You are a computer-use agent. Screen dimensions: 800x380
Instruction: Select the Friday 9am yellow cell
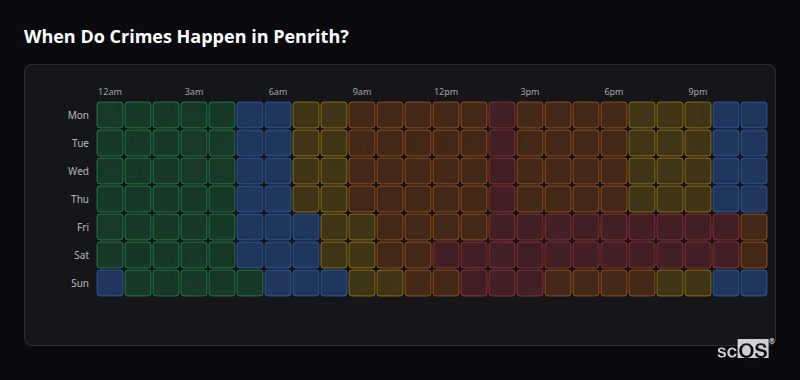(x=362, y=227)
